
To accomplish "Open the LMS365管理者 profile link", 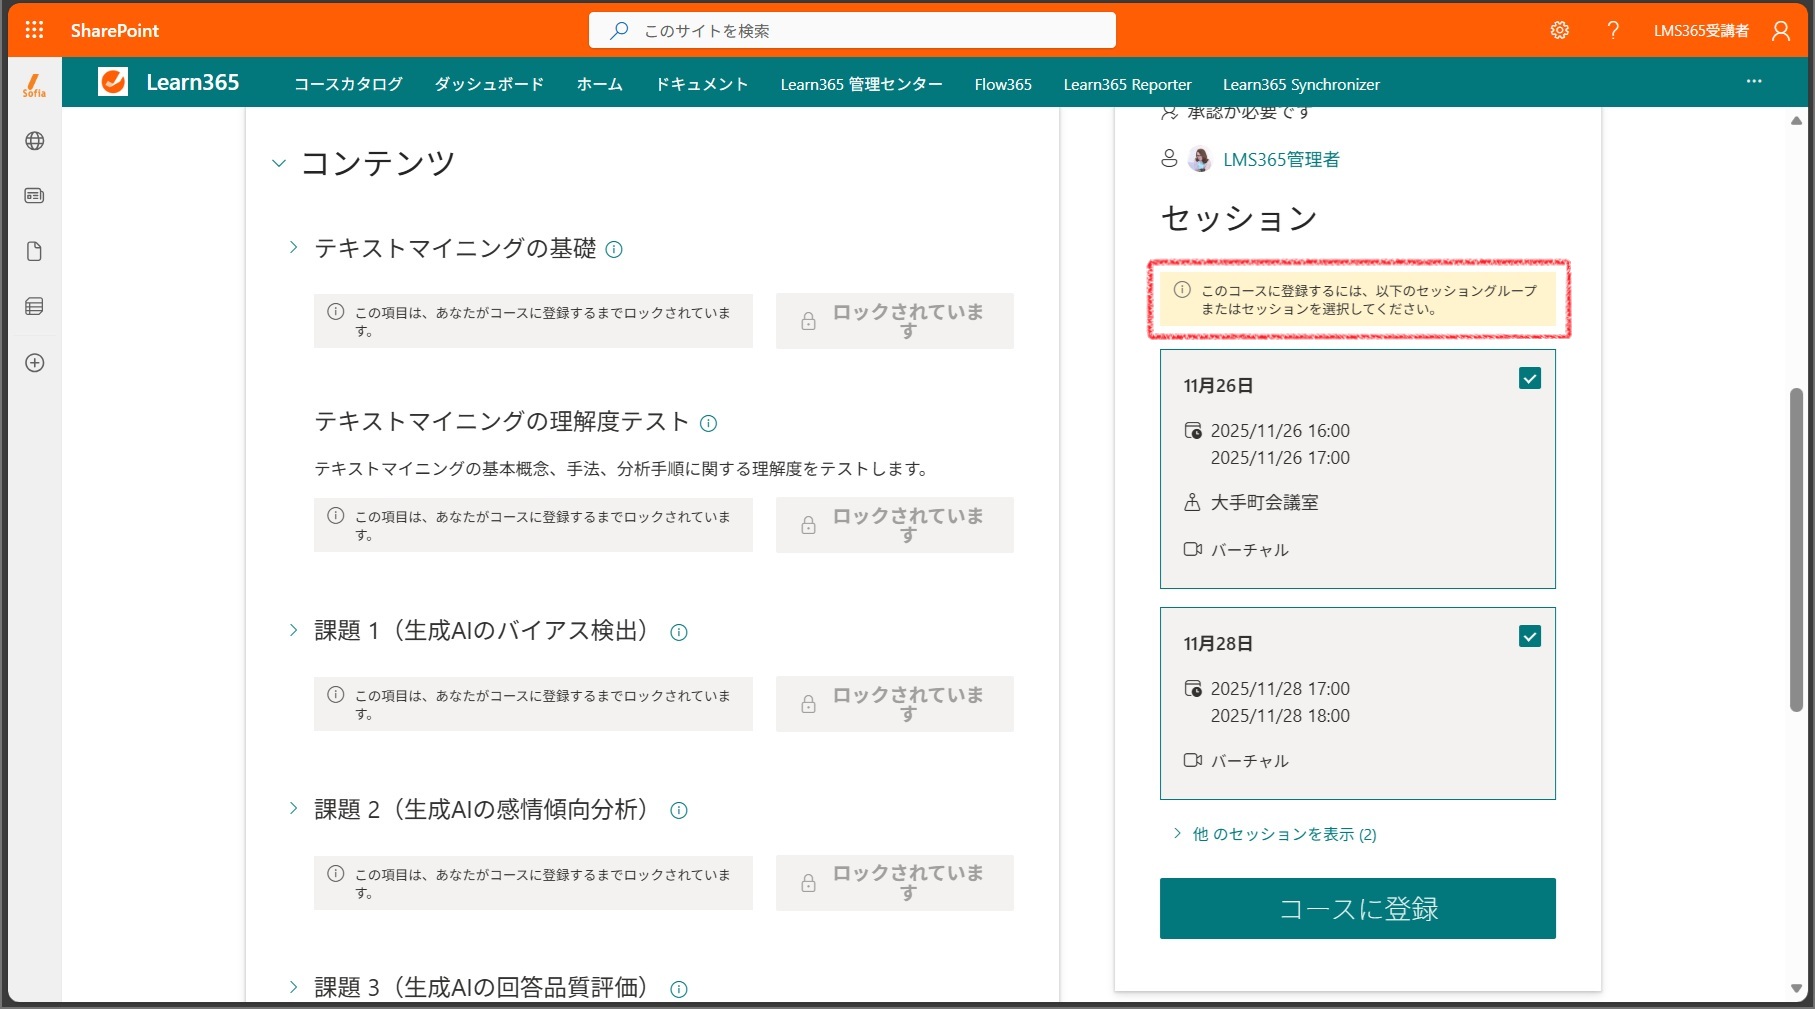I will 1281,159.
